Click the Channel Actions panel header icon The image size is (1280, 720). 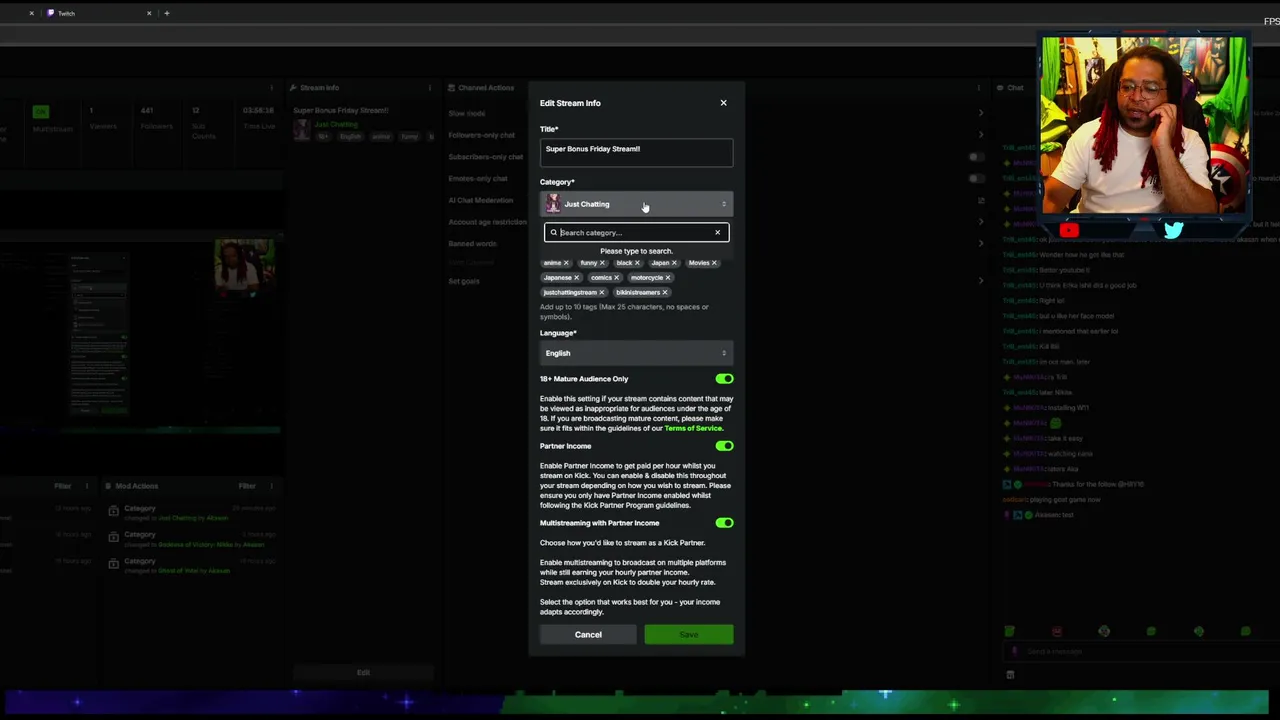[452, 88]
